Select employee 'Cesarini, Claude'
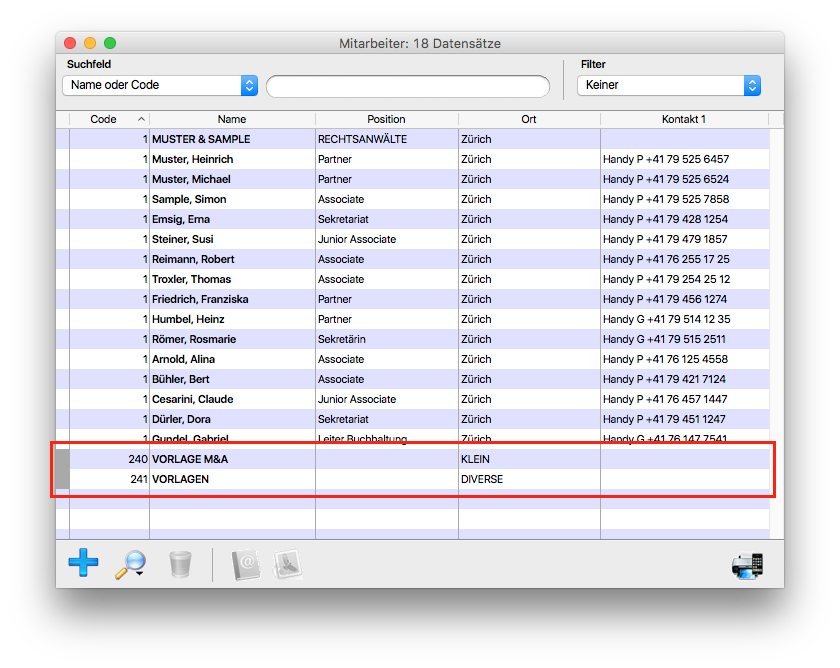The width and height of the screenshot is (840, 668). 413,399
